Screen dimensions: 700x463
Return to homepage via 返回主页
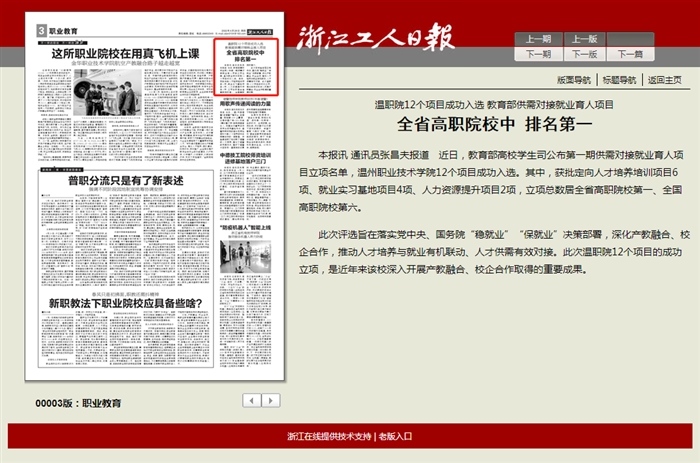click(x=664, y=80)
